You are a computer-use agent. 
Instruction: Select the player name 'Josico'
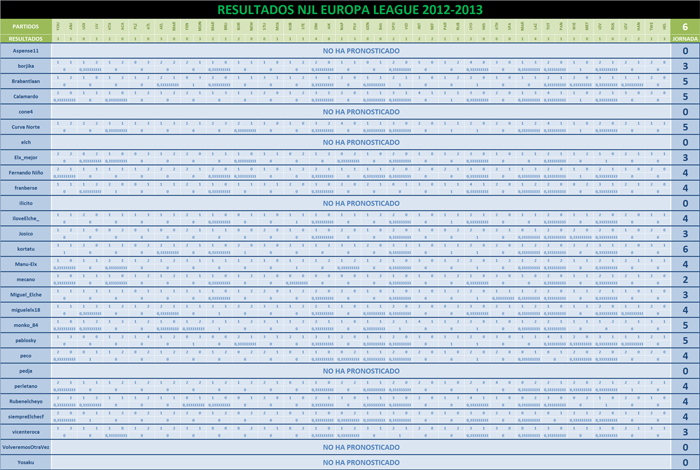26,233
